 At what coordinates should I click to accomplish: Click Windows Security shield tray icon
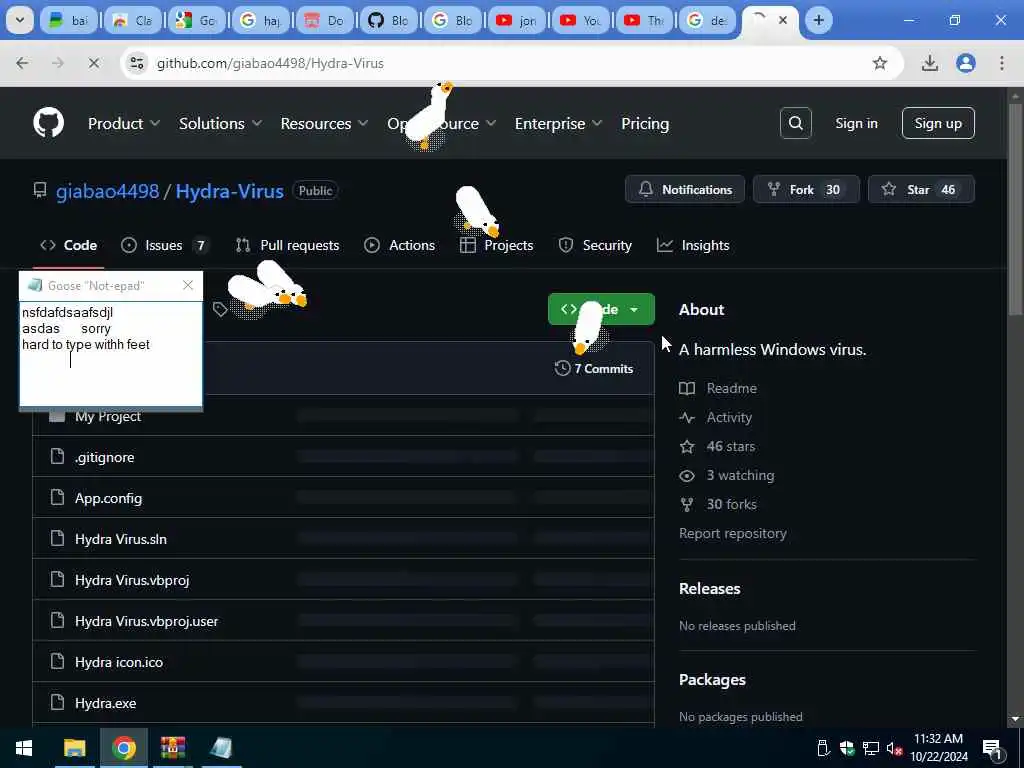coord(847,748)
